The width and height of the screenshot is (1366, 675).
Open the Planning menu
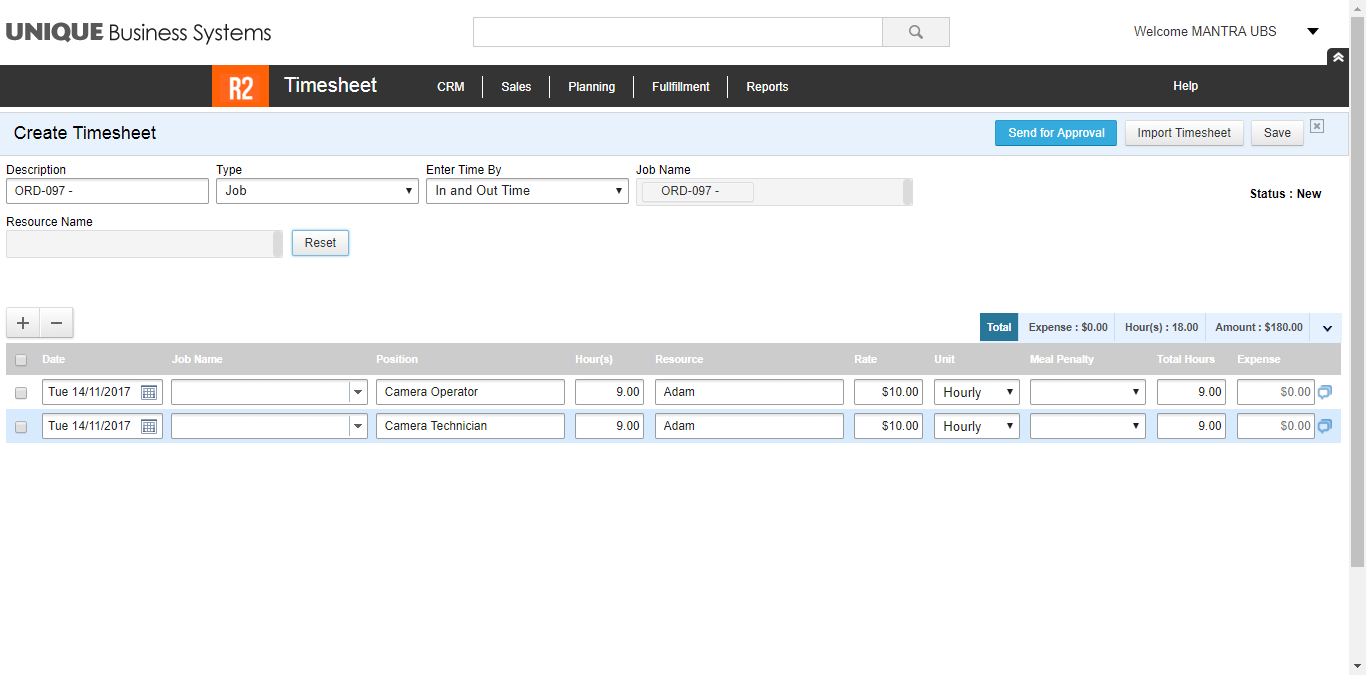(591, 86)
